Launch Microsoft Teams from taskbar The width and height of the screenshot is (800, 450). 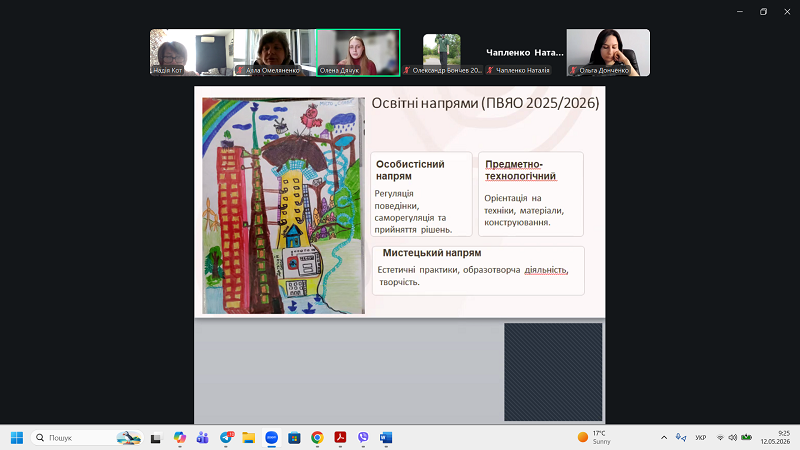click(x=203, y=438)
